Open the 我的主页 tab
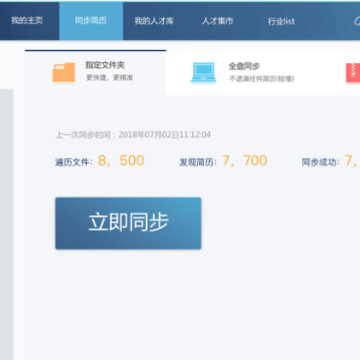The height and width of the screenshot is (360, 360). point(27,21)
